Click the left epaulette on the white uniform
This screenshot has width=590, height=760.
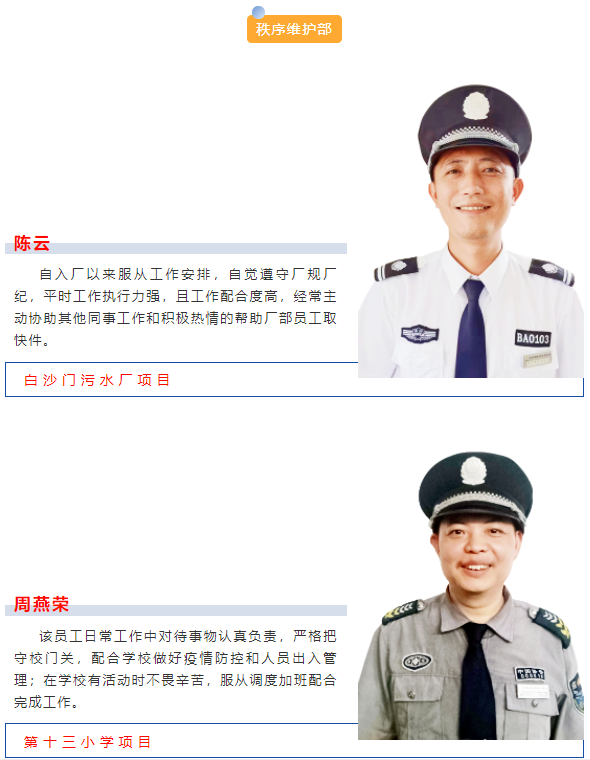point(396,269)
